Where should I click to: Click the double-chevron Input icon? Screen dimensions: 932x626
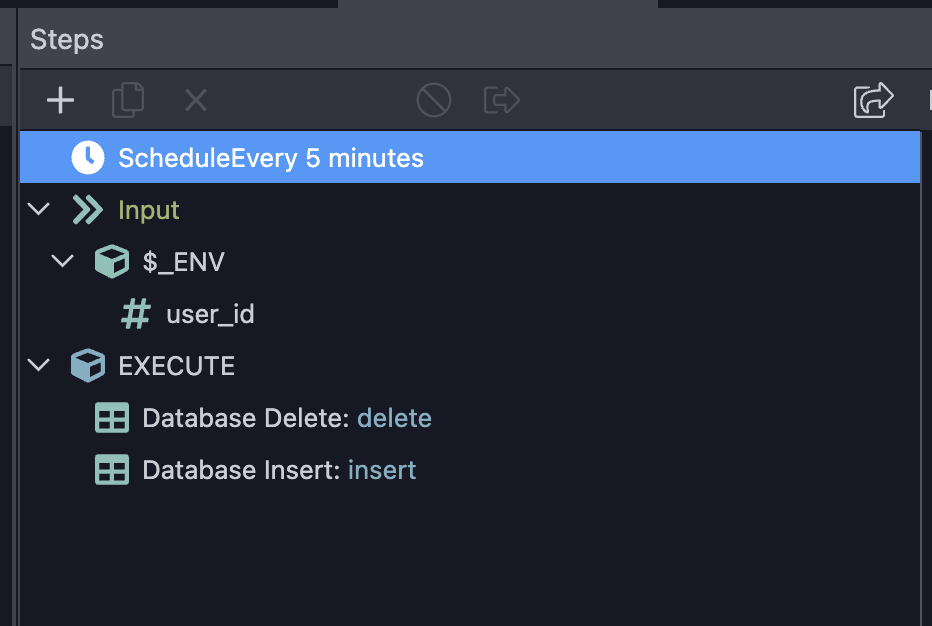(87, 209)
